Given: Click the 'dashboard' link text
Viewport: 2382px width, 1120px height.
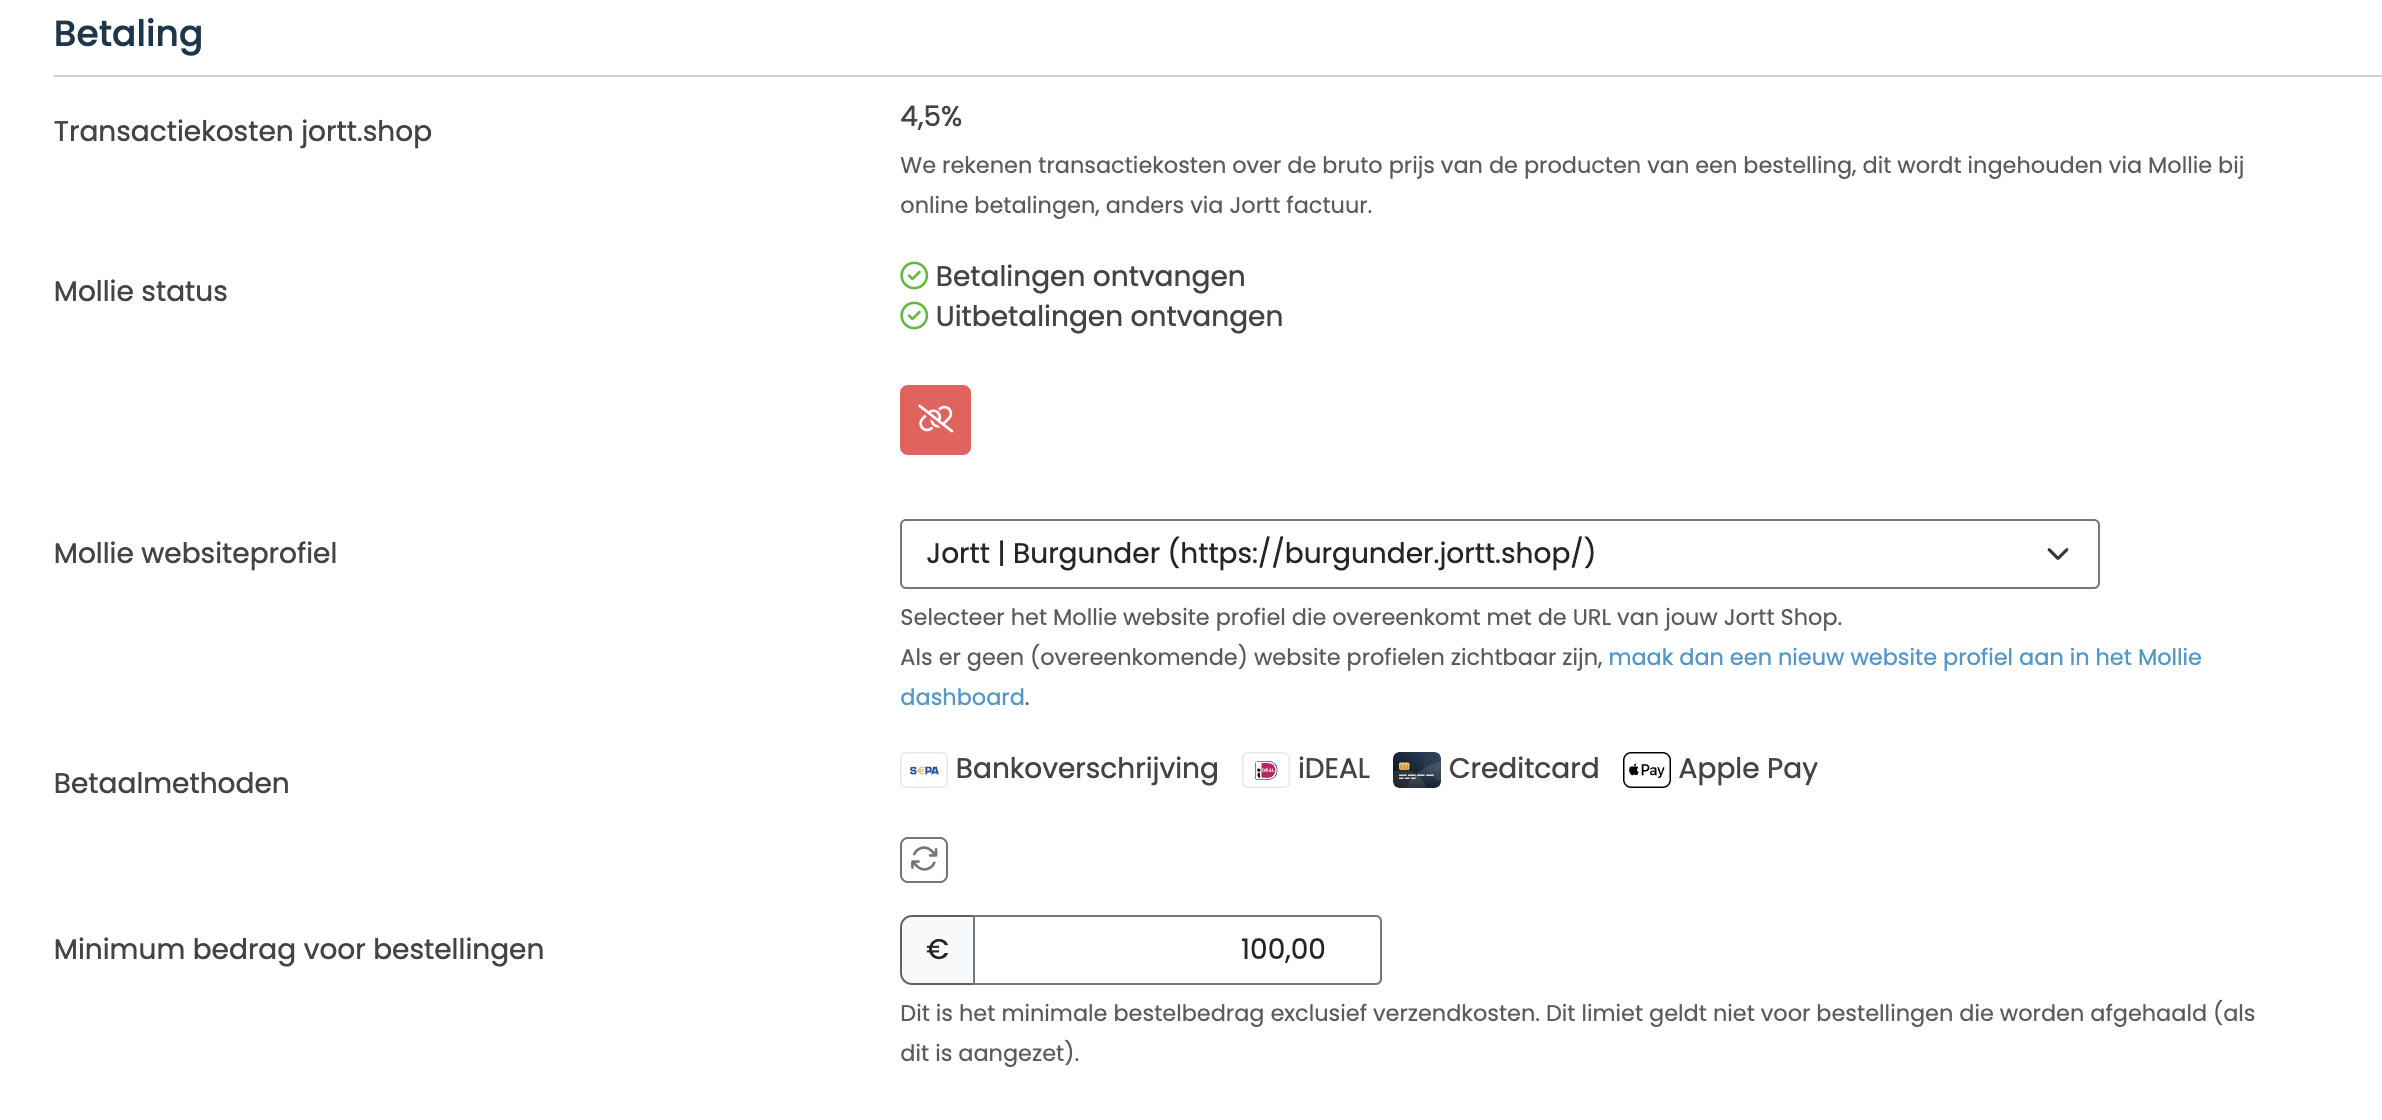Looking at the screenshot, I should pos(962,697).
